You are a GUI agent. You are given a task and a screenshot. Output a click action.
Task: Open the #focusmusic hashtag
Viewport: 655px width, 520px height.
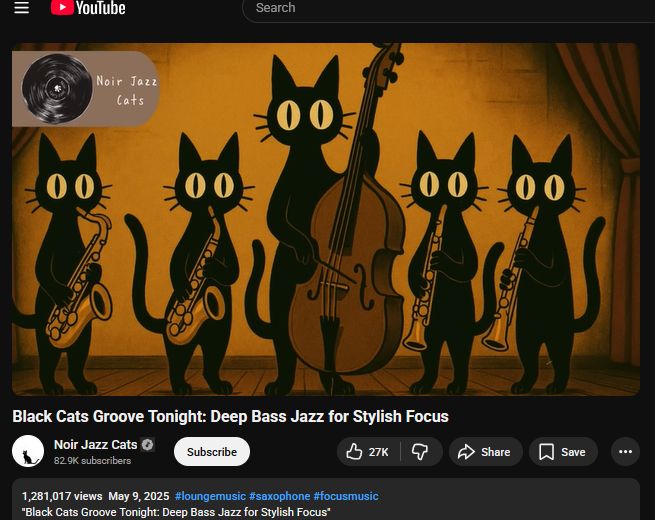[346, 496]
